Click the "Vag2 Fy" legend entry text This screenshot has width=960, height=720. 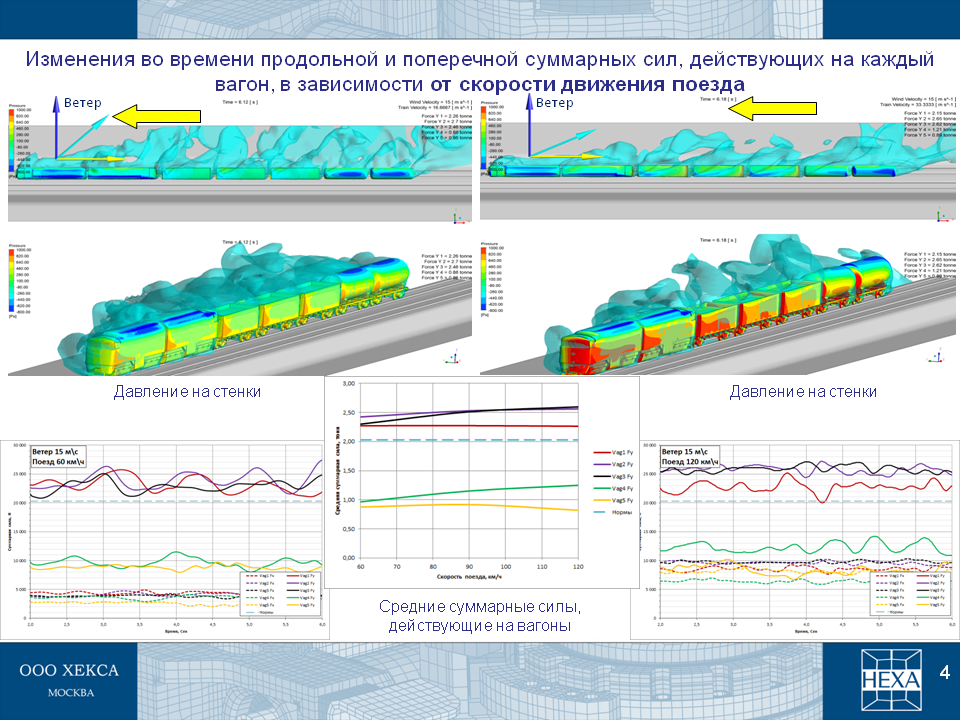622,465
